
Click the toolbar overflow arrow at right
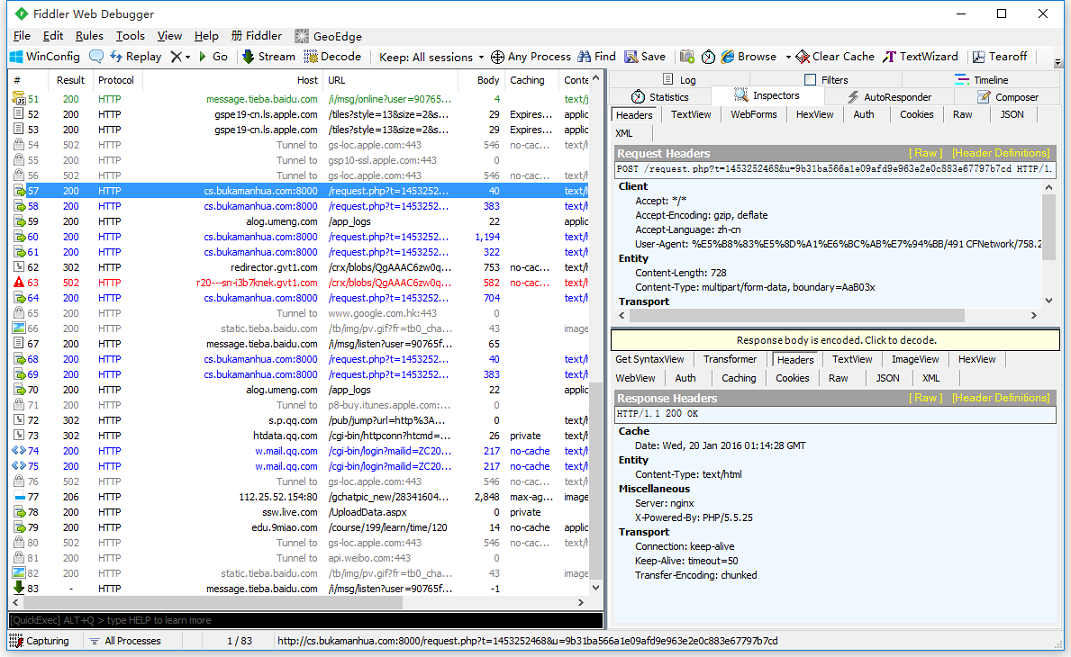(x=1058, y=62)
